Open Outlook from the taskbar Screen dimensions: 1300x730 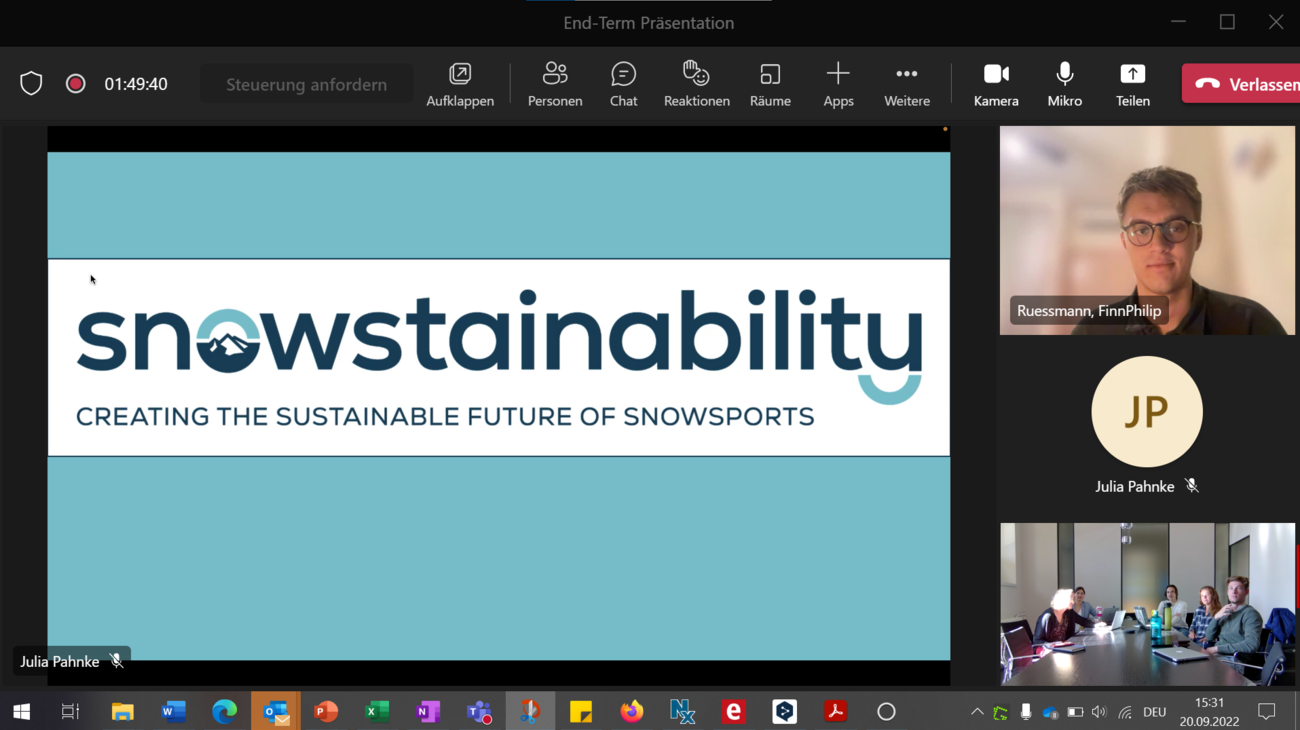pos(275,712)
